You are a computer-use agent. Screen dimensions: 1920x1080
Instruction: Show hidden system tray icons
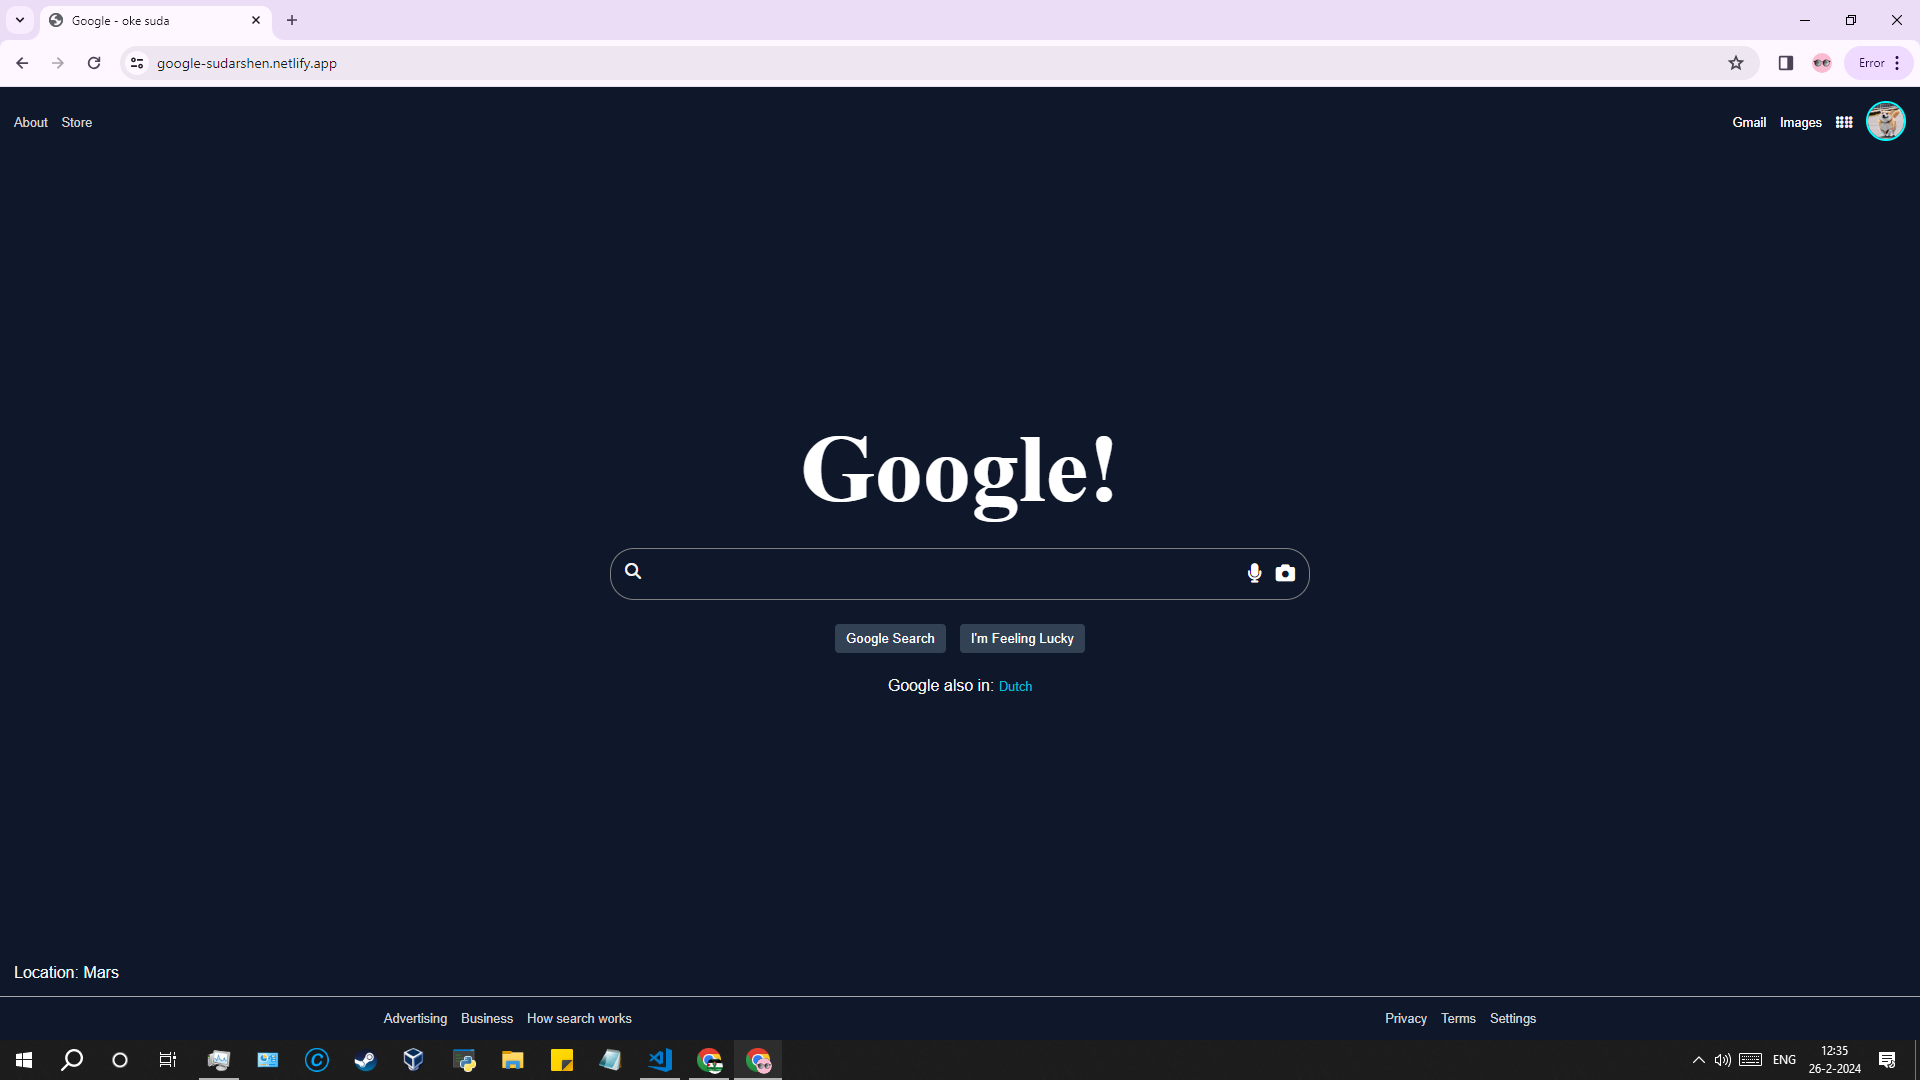click(1698, 1060)
